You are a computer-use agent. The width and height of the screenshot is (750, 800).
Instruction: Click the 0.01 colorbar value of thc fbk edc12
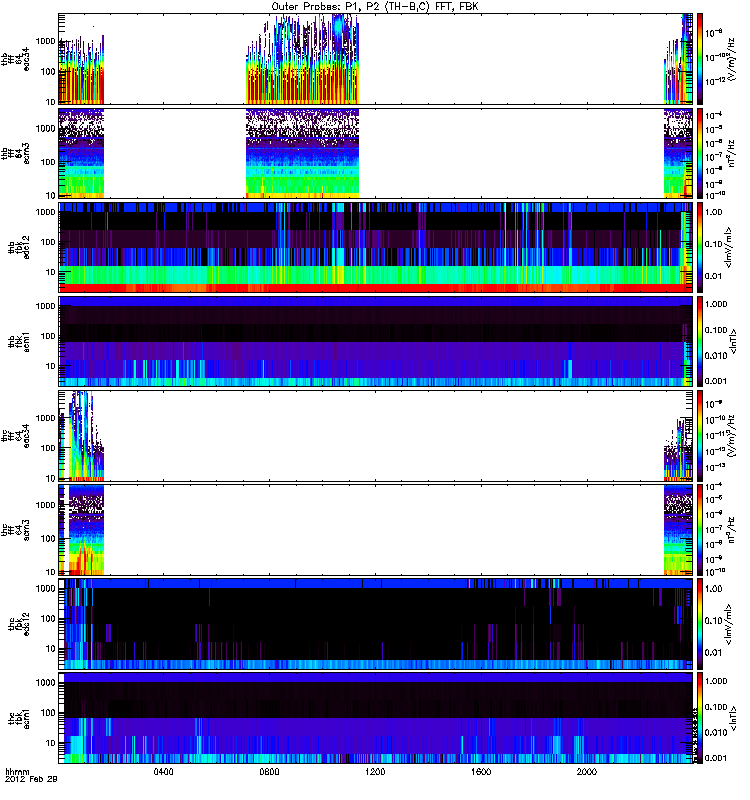(713, 653)
